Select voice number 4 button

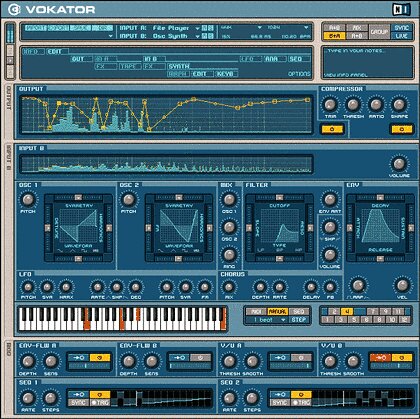(x=347, y=312)
